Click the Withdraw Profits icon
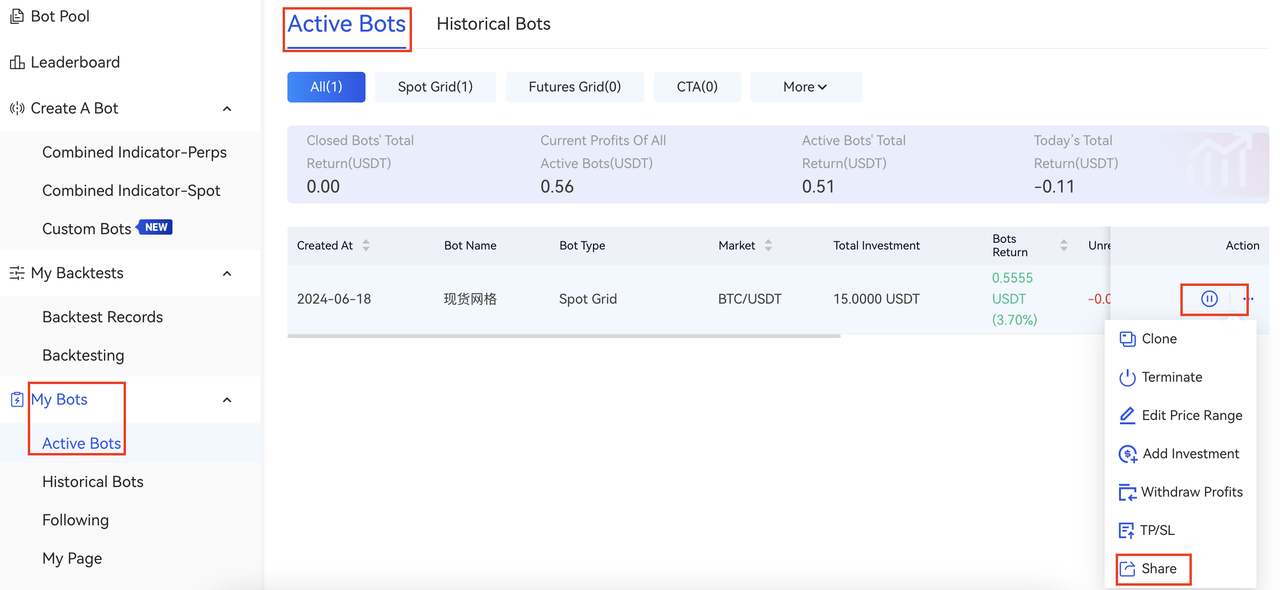The width and height of the screenshot is (1280, 590). [1127, 492]
